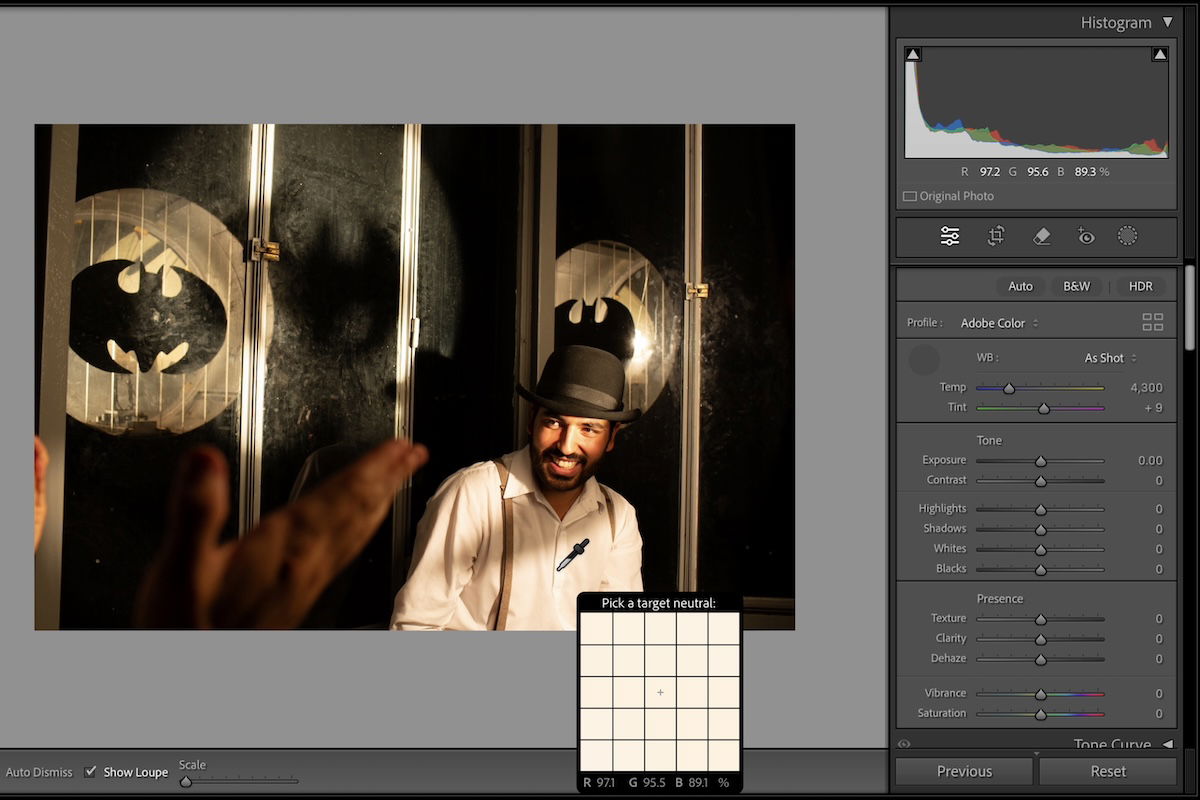Toggle shadow clipping indicator in histogram
Viewport: 1200px width, 800px height.
click(x=913, y=54)
